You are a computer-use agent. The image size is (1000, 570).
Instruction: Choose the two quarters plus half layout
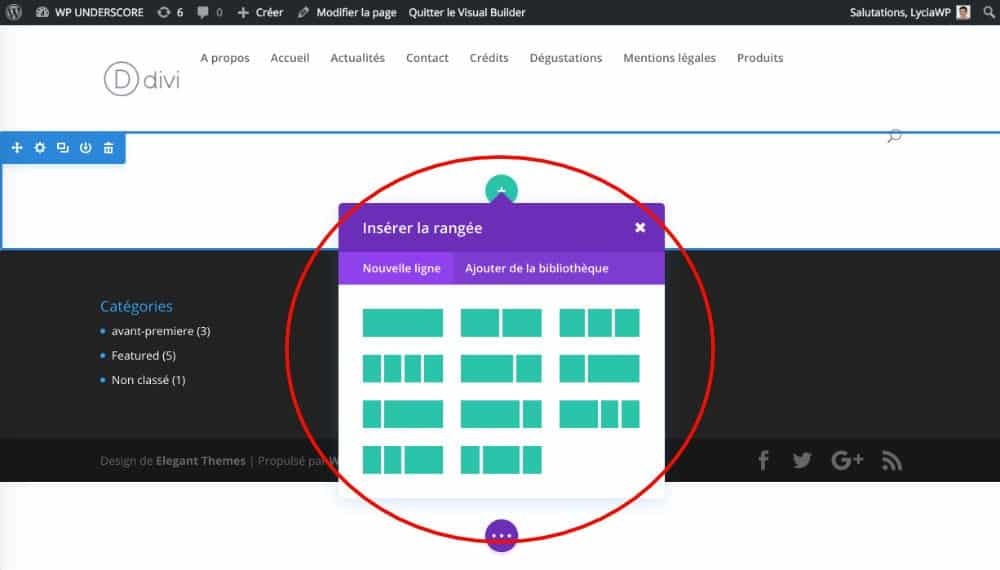[x=402, y=460]
